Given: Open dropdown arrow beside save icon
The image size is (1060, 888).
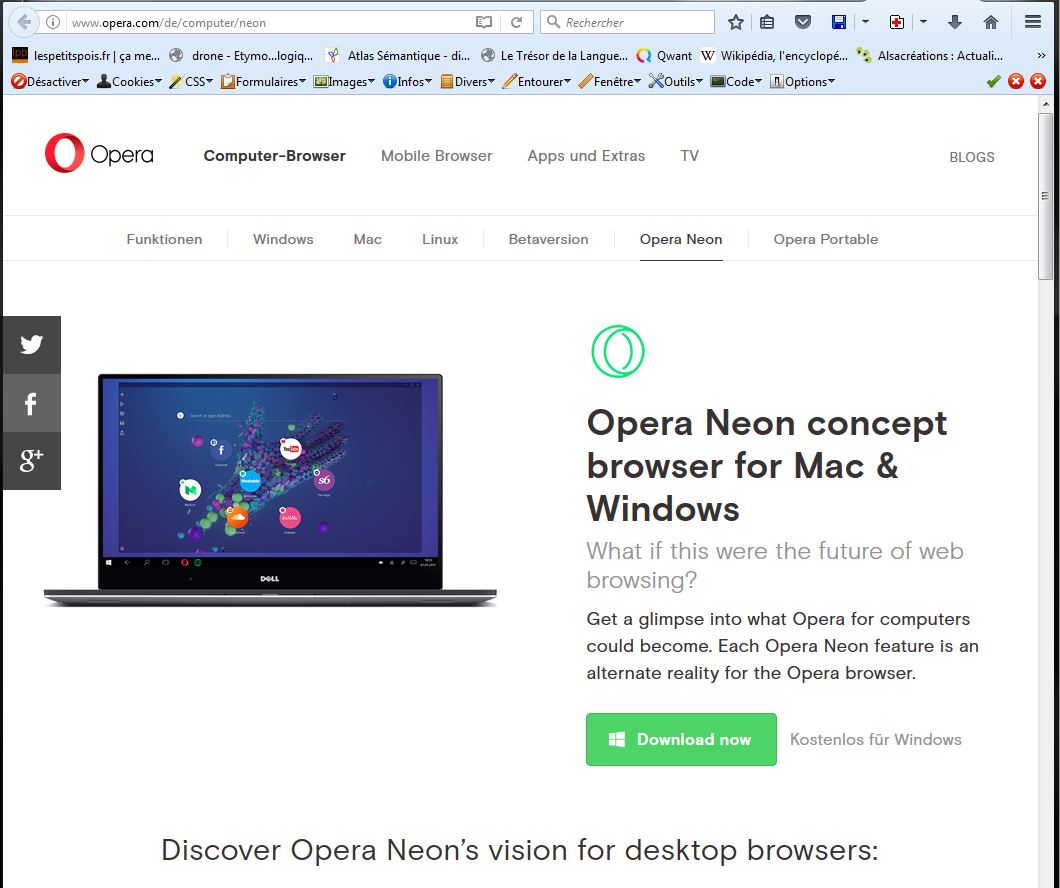Looking at the screenshot, I should 865,22.
